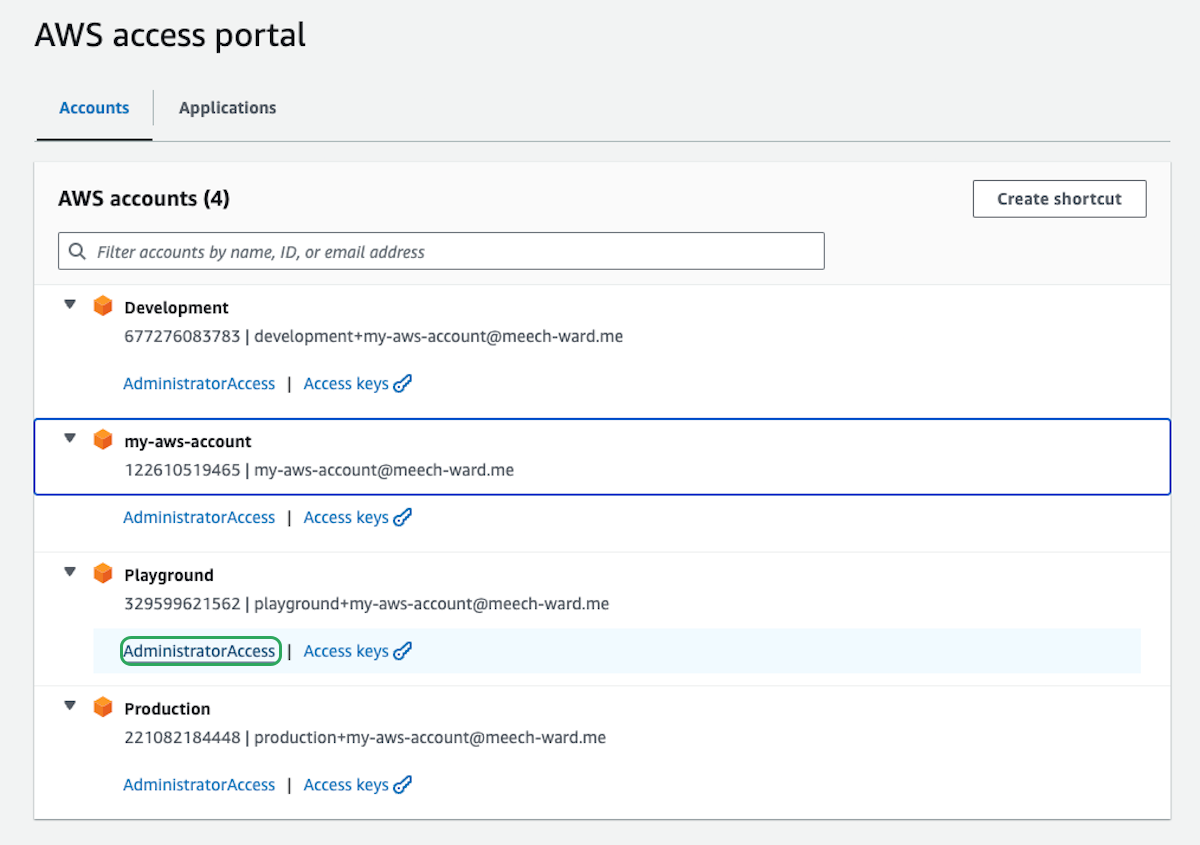
Task: Click the my-aws-account ID 122610519465 line
Action: tap(319, 470)
